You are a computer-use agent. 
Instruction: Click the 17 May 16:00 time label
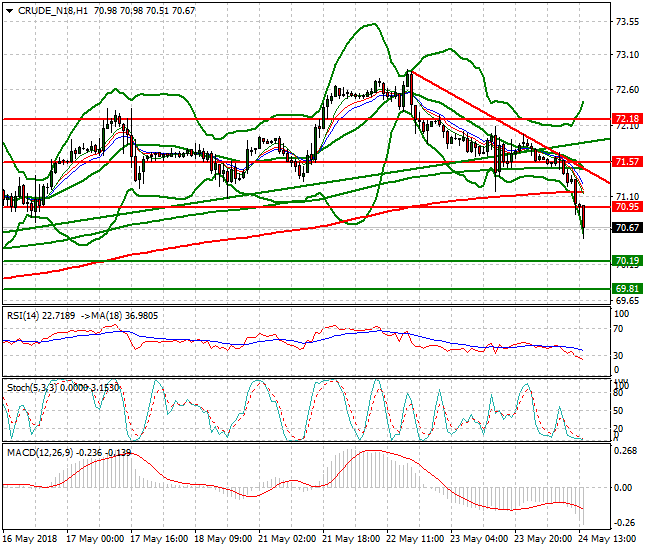pos(159,539)
